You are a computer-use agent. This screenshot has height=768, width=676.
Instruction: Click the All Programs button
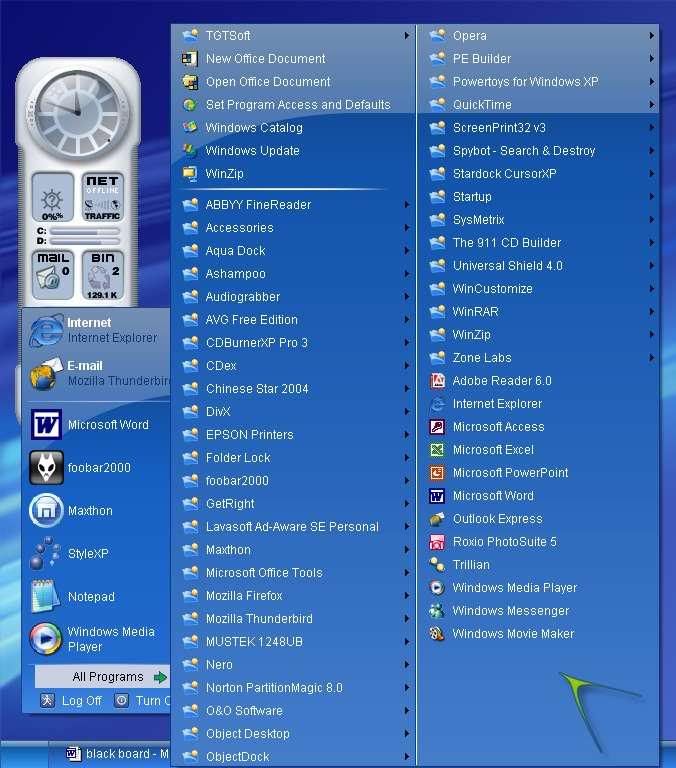(x=102, y=677)
